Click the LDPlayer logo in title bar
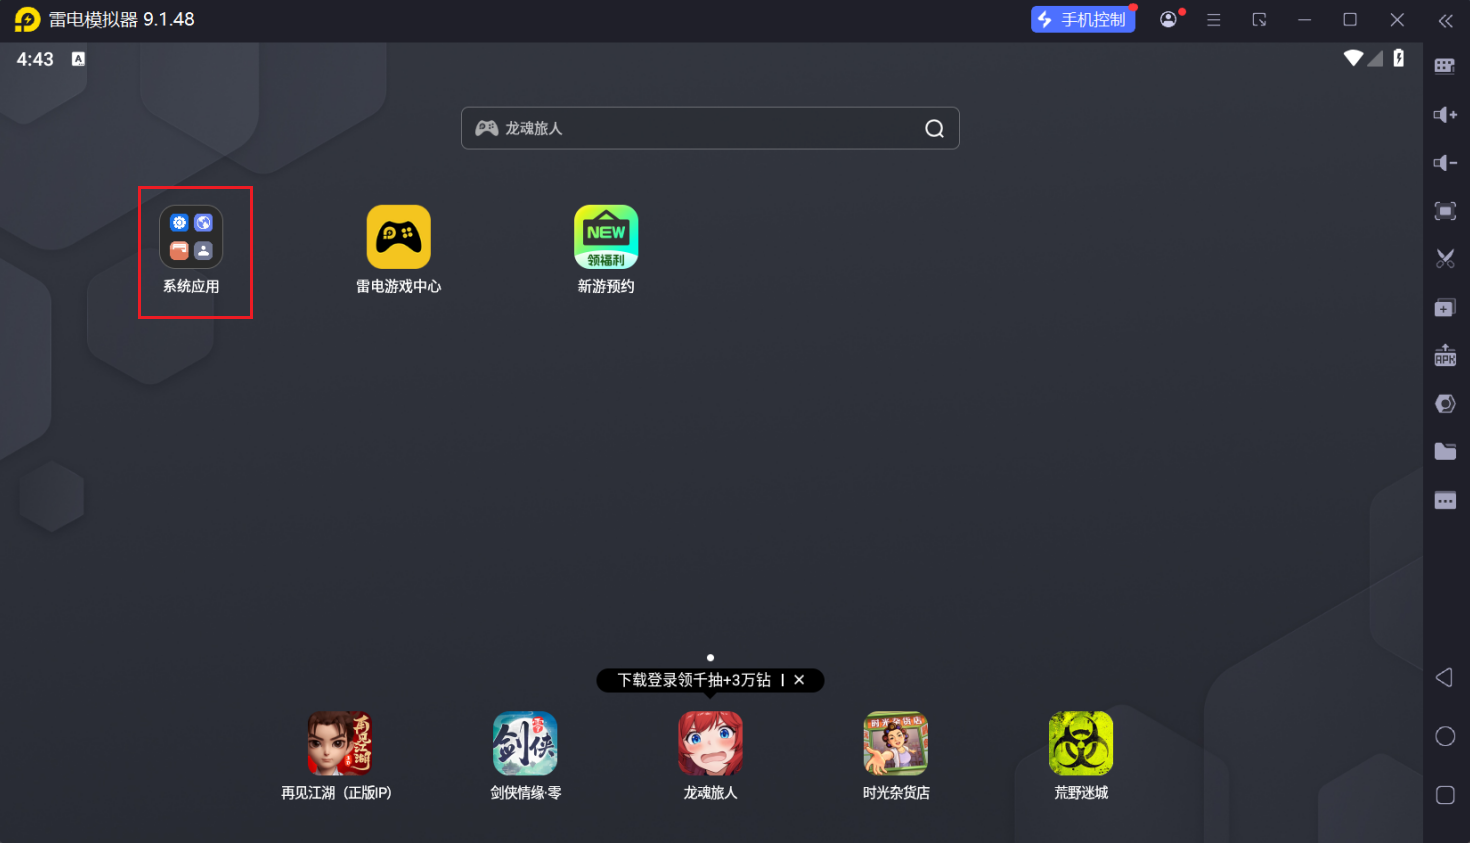The width and height of the screenshot is (1470, 843). pyautogui.click(x=27, y=19)
